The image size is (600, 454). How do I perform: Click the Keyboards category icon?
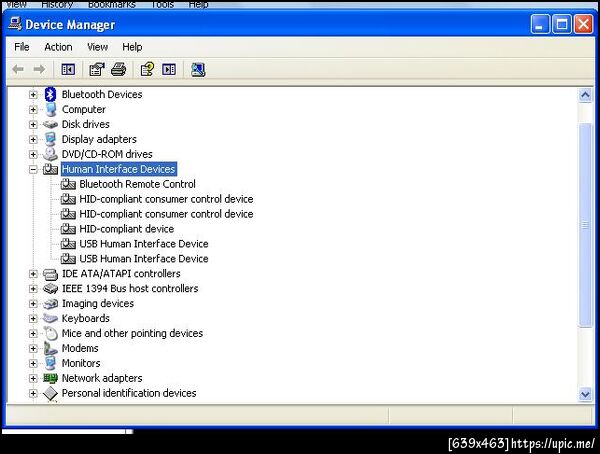[50, 318]
